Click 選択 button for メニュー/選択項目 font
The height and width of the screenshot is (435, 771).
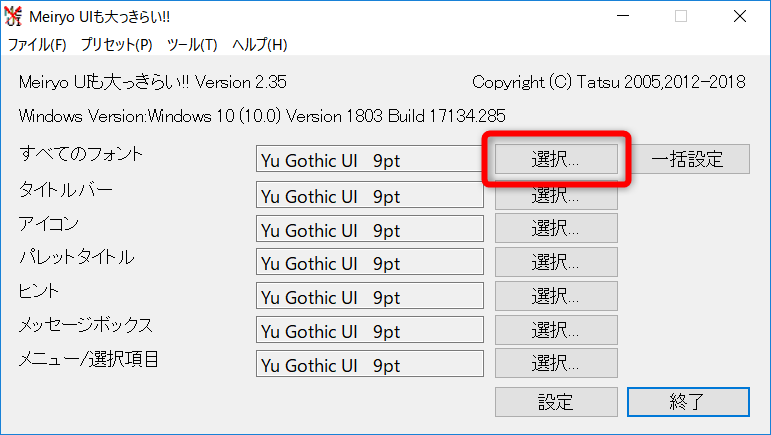coord(556,363)
